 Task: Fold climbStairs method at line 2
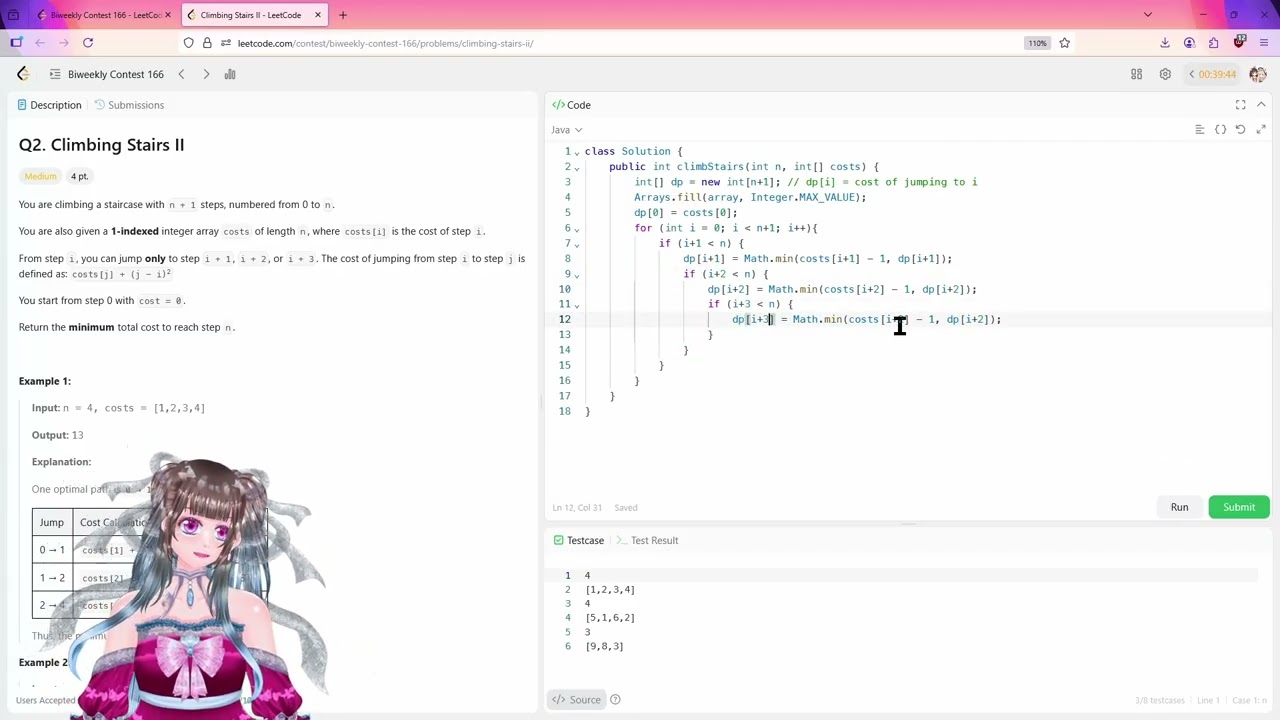pos(576,167)
